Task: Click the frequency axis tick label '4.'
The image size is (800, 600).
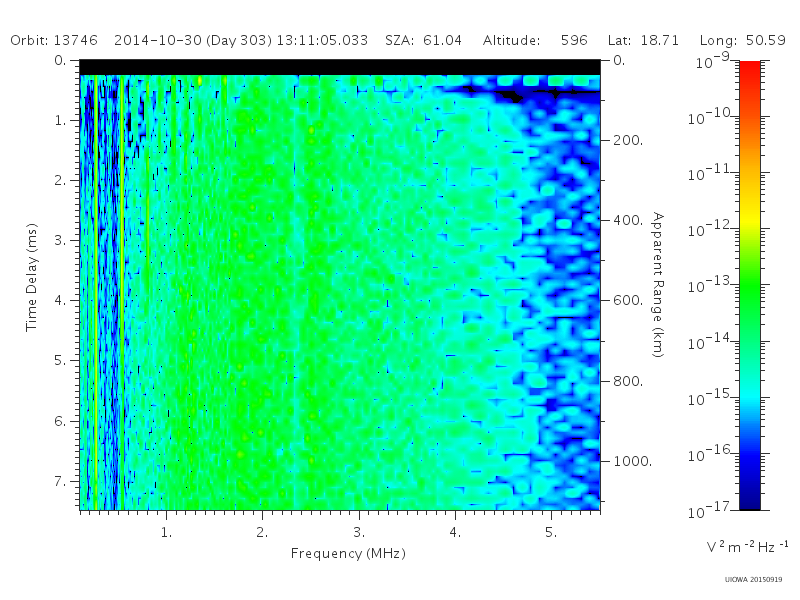Action: pos(455,532)
